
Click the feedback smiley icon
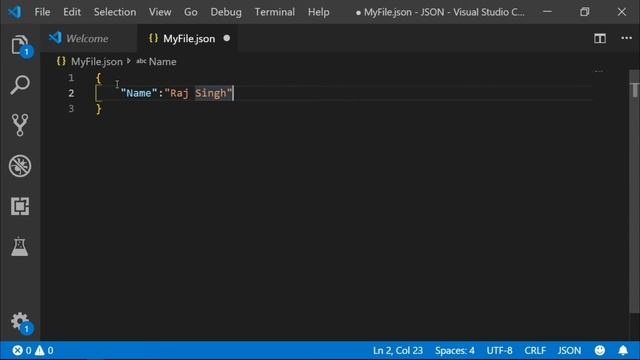pyautogui.click(x=600, y=350)
